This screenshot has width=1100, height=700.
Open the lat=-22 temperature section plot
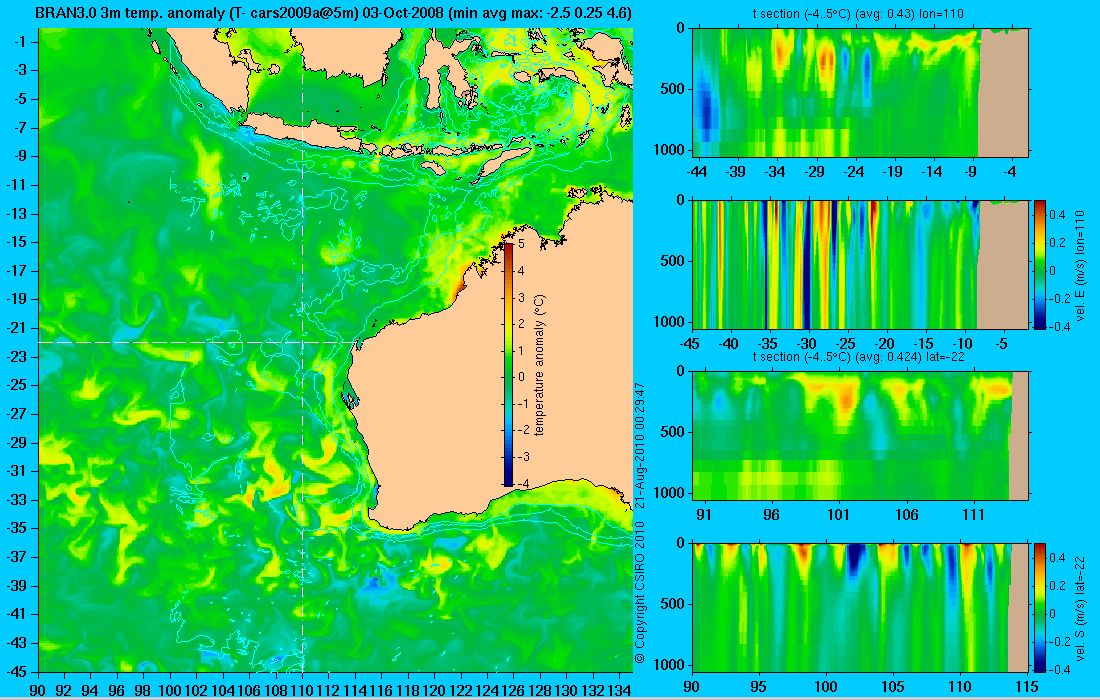tap(860, 436)
